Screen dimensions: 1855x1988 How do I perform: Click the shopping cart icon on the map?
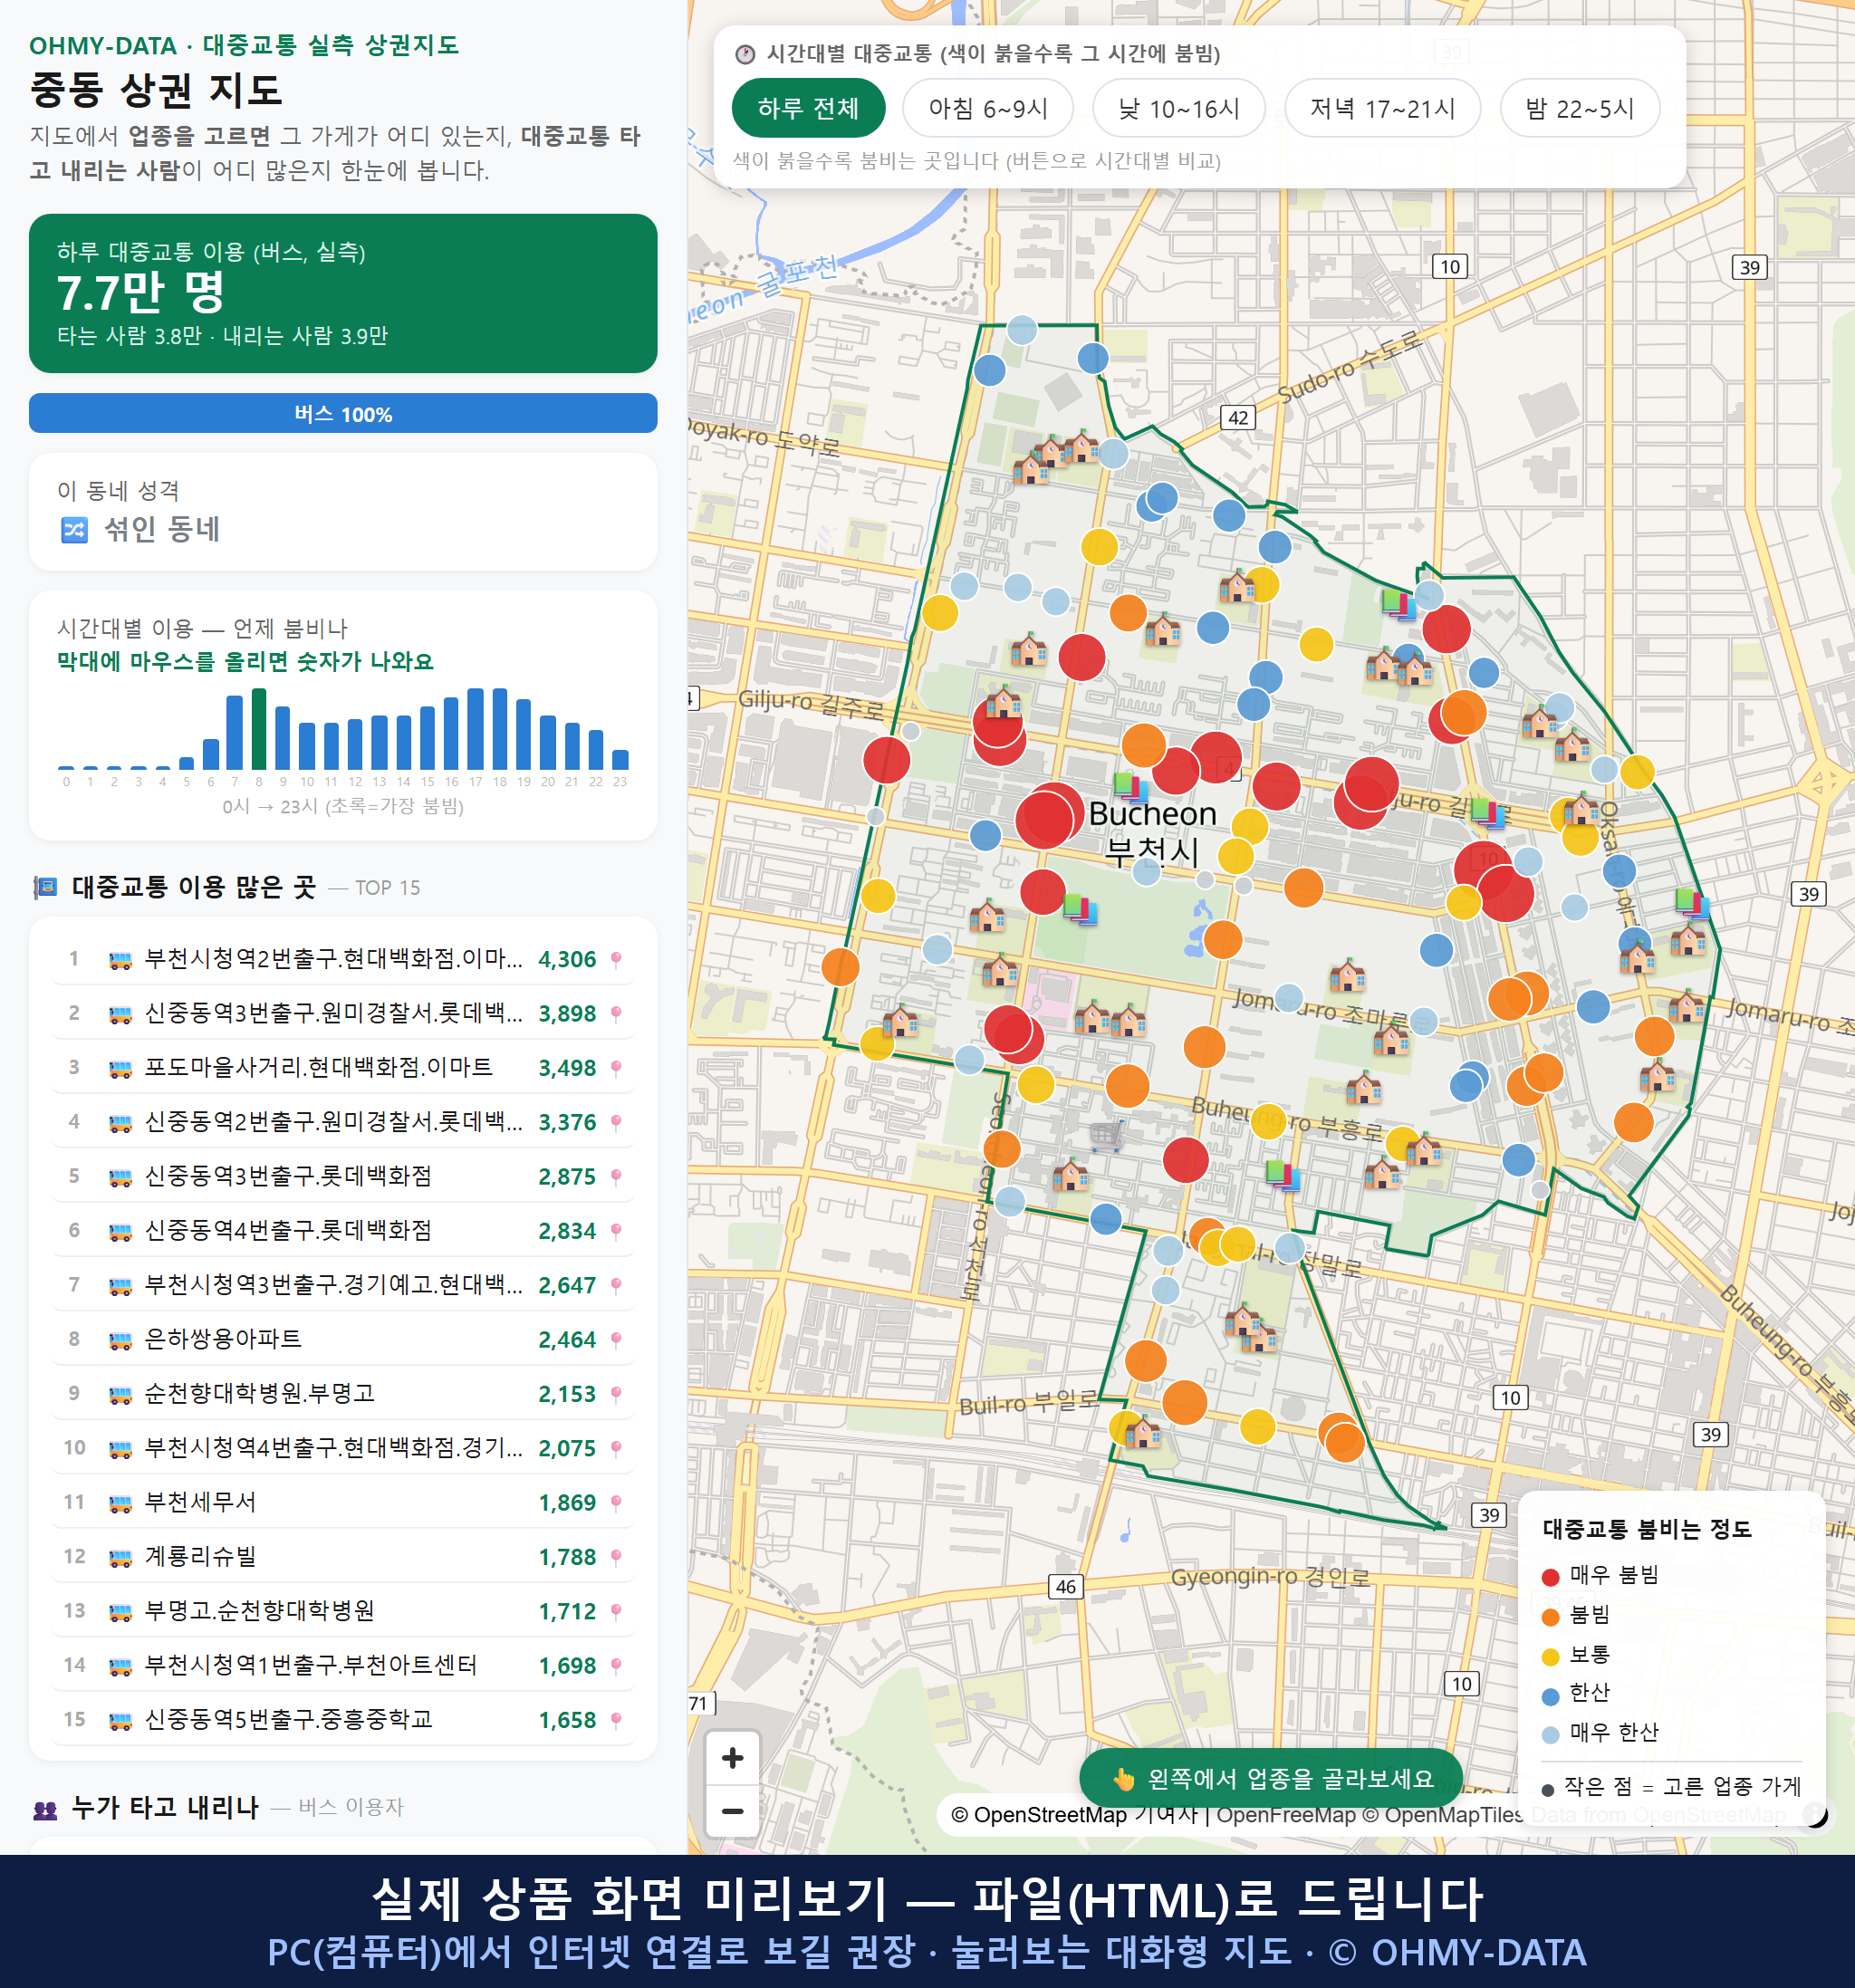(1107, 1136)
